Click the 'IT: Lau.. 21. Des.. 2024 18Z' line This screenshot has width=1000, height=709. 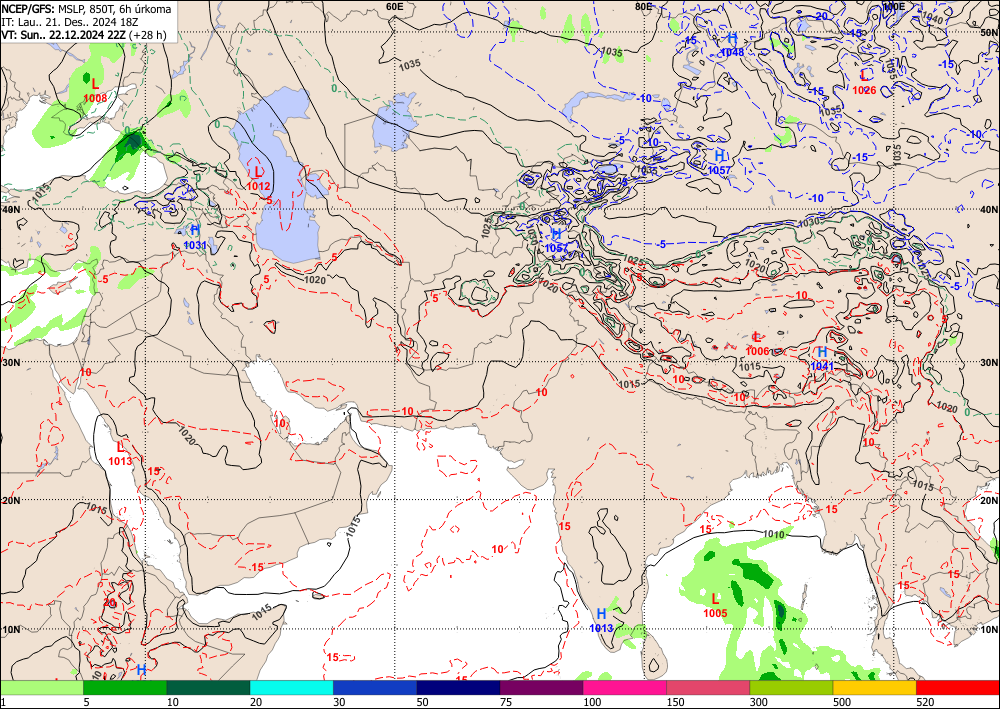tap(69, 22)
